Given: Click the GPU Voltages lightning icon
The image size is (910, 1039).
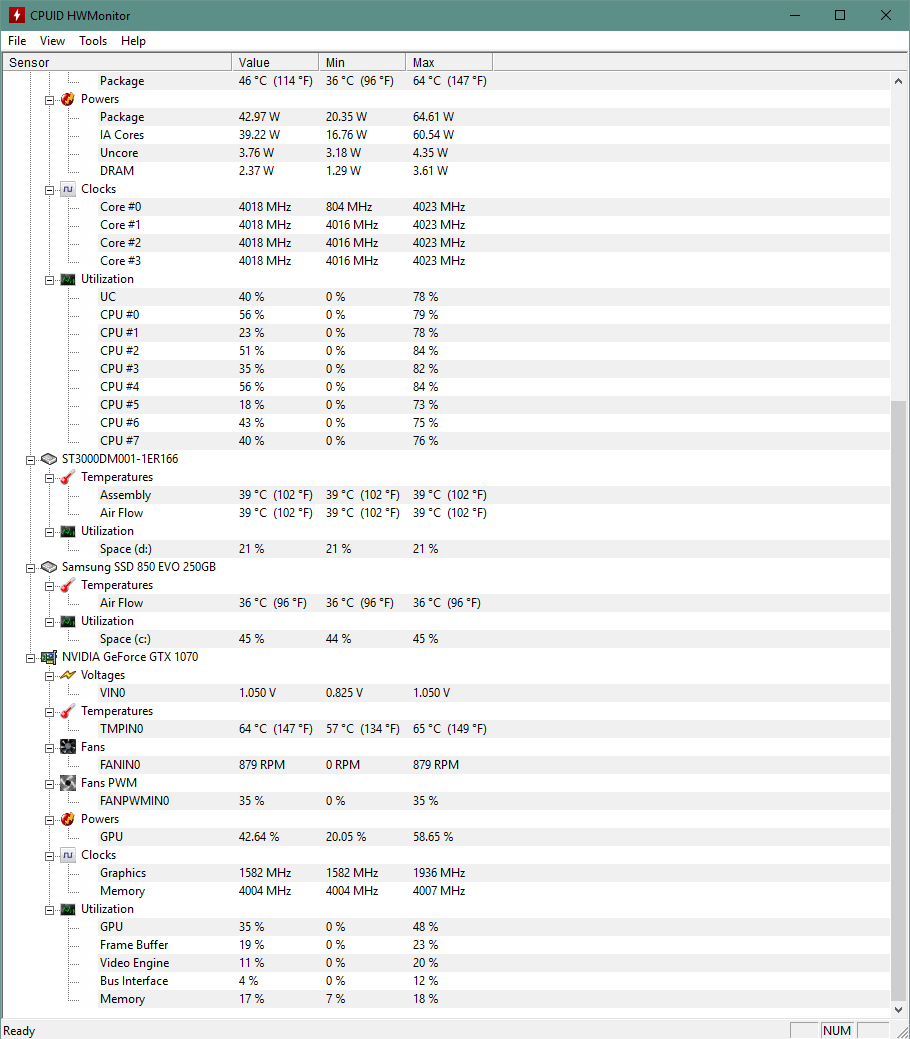Looking at the screenshot, I should [x=68, y=675].
